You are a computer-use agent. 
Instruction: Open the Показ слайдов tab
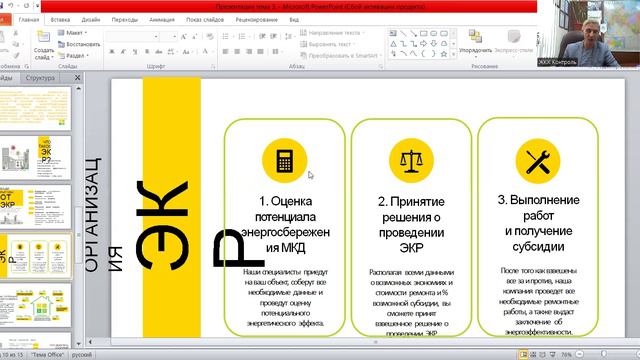[x=205, y=20]
